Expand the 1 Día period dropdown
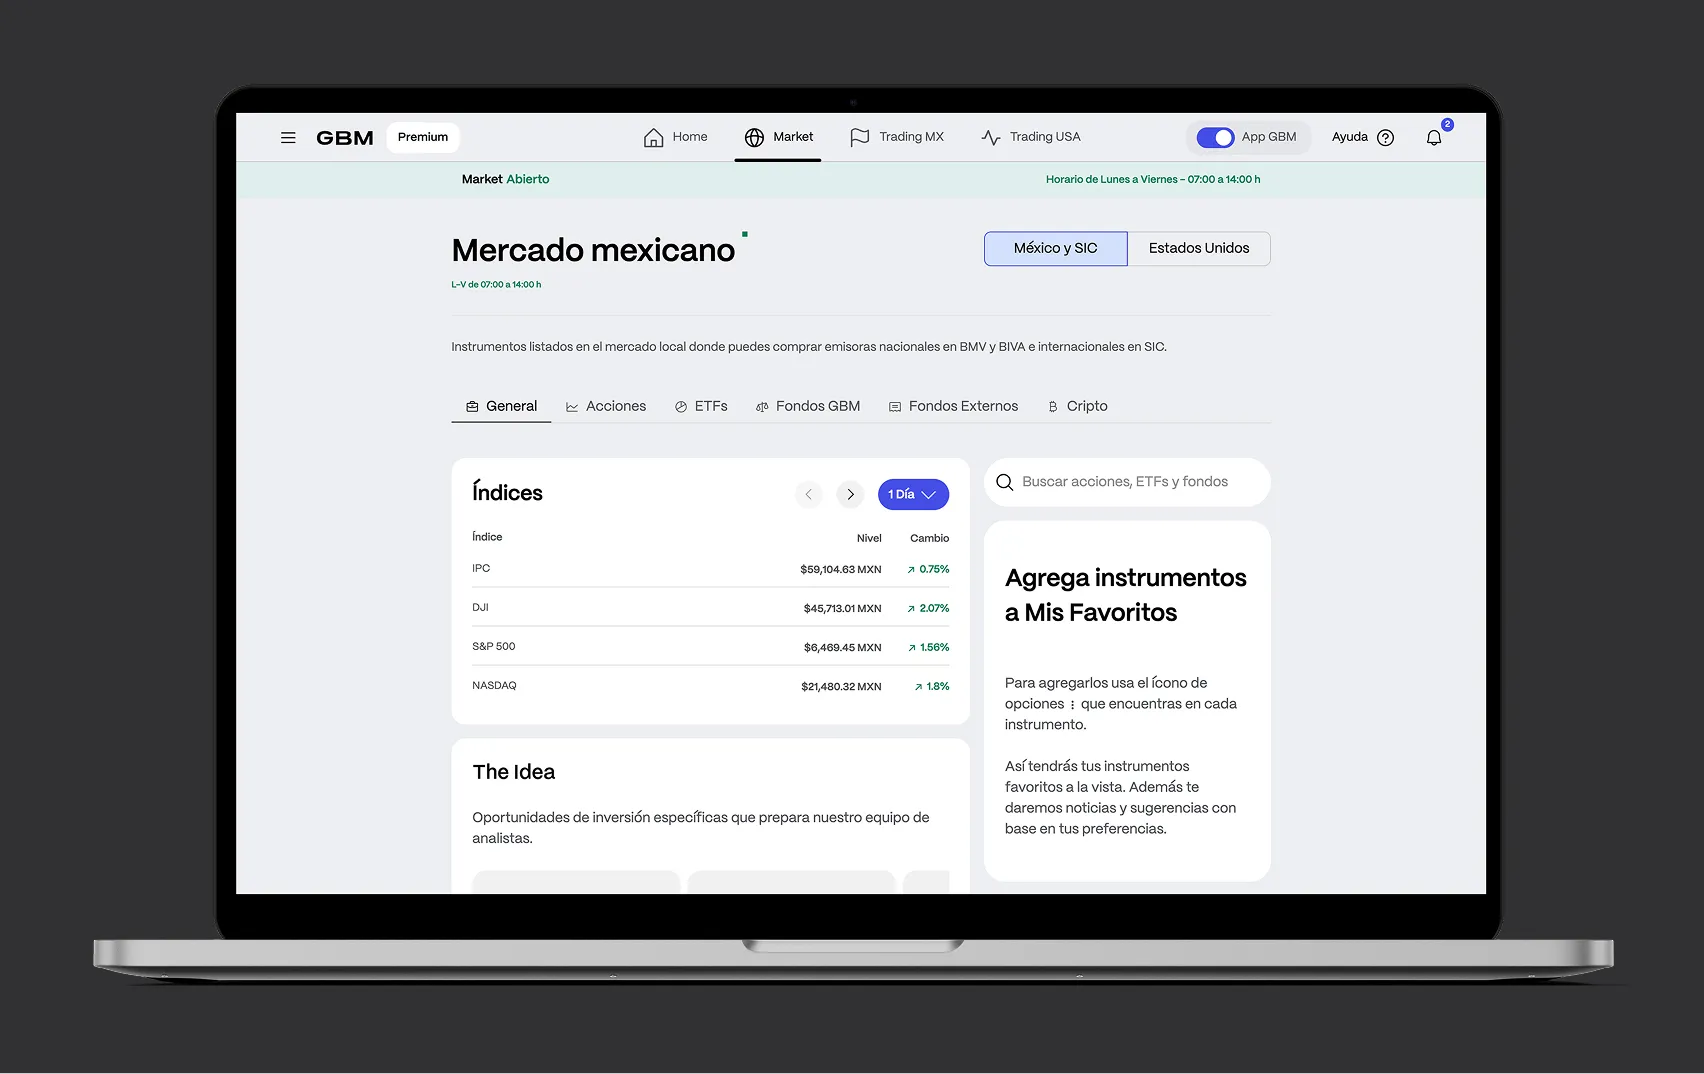This screenshot has width=1704, height=1074. (913, 495)
